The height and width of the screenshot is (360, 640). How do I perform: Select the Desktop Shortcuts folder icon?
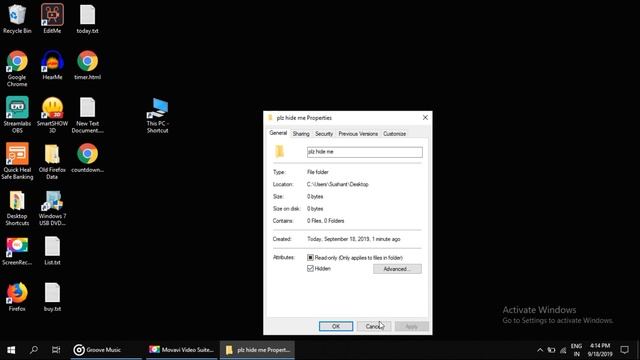(x=17, y=208)
